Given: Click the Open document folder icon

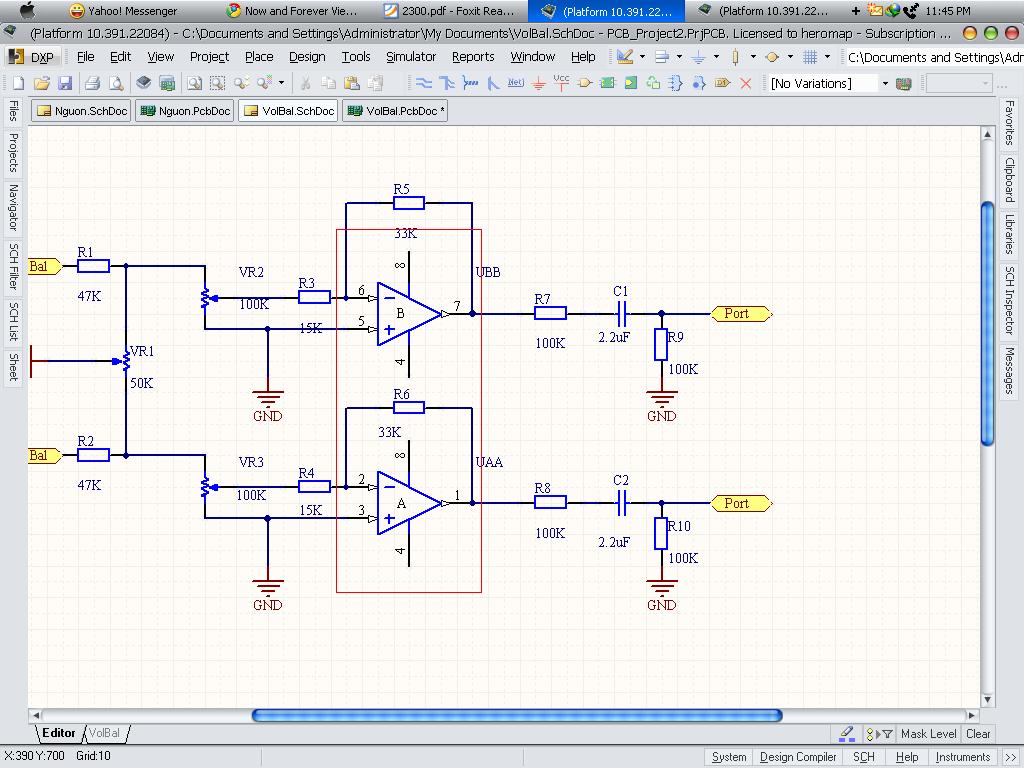Looking at the screenshot, I should pyautogui.click(x=41, y=83).
